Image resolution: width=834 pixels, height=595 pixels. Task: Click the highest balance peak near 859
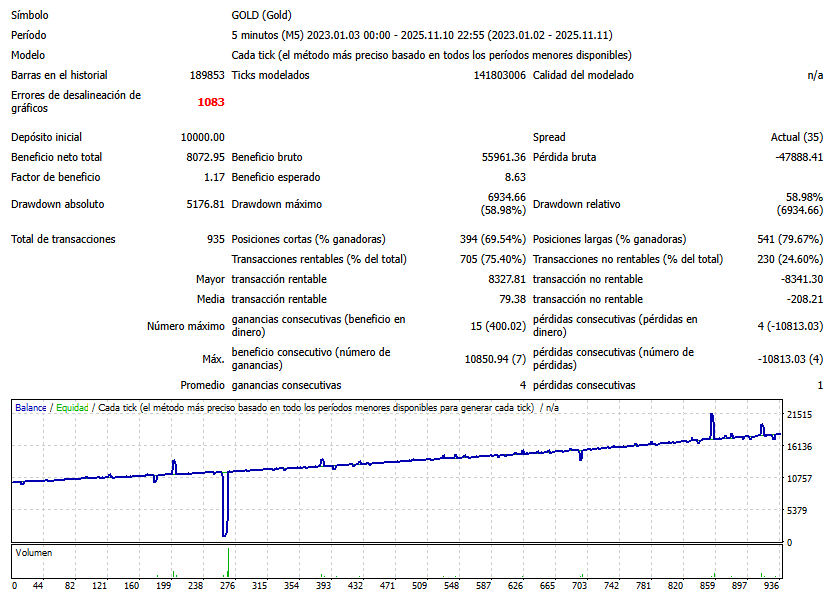[x=712, y=418]
